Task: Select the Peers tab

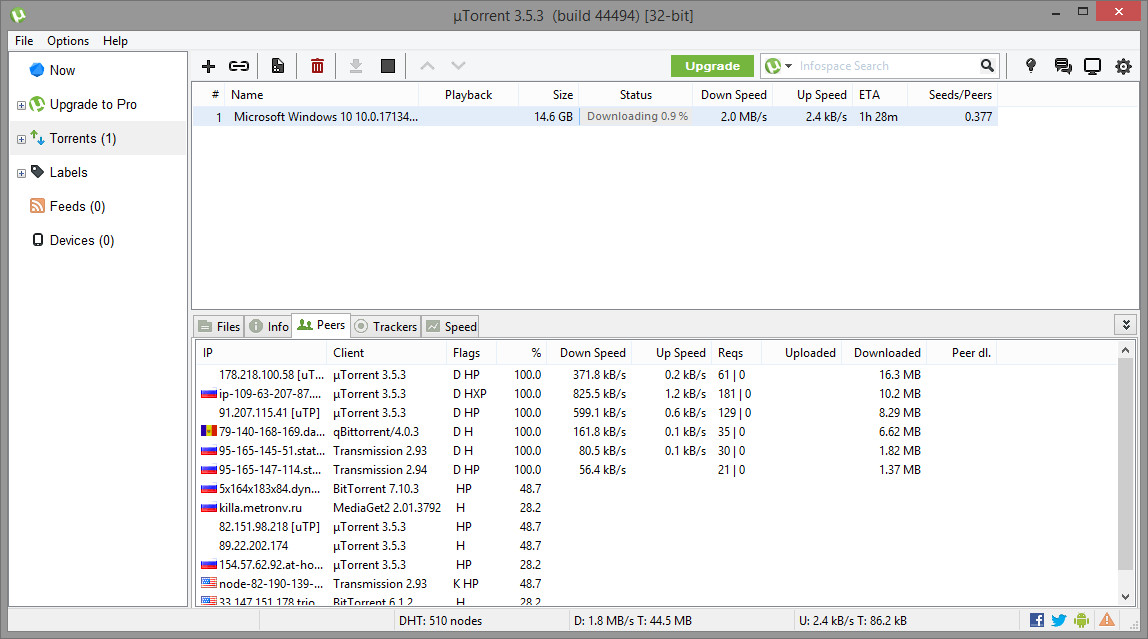Action: (321, 325)
